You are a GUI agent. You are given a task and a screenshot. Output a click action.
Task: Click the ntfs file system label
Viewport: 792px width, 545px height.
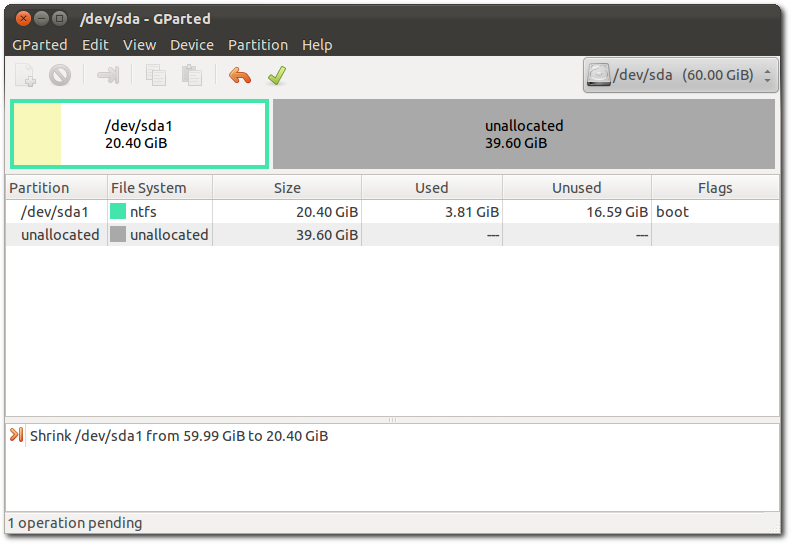[x=143, y=212]
